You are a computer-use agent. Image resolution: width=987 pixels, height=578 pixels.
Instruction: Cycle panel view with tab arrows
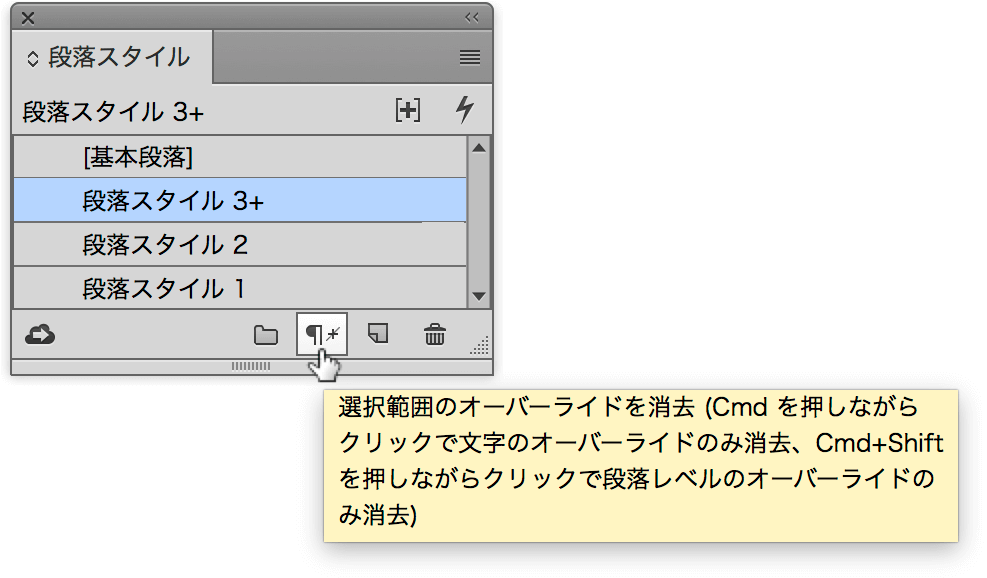[33, 59]
